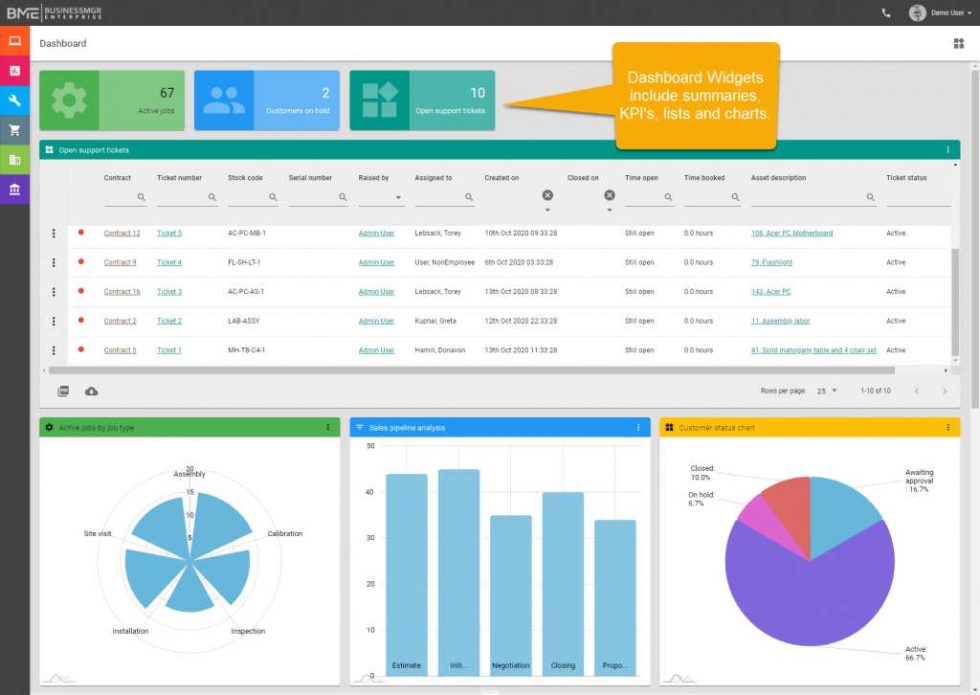Open row menu for Contract 12
The width and height of the screenshot is (980, 695).
click(54, 233)
